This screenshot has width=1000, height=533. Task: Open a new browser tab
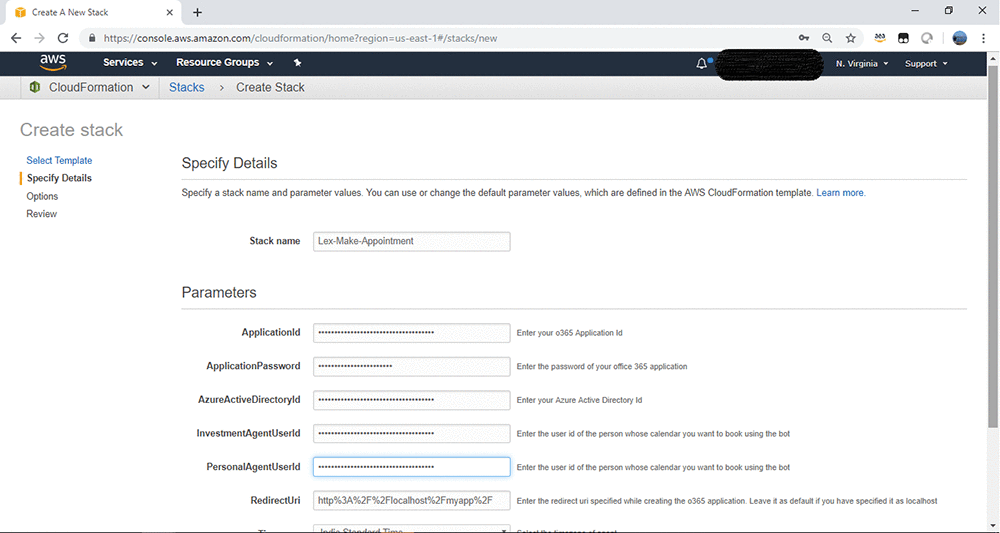point(198,12)
